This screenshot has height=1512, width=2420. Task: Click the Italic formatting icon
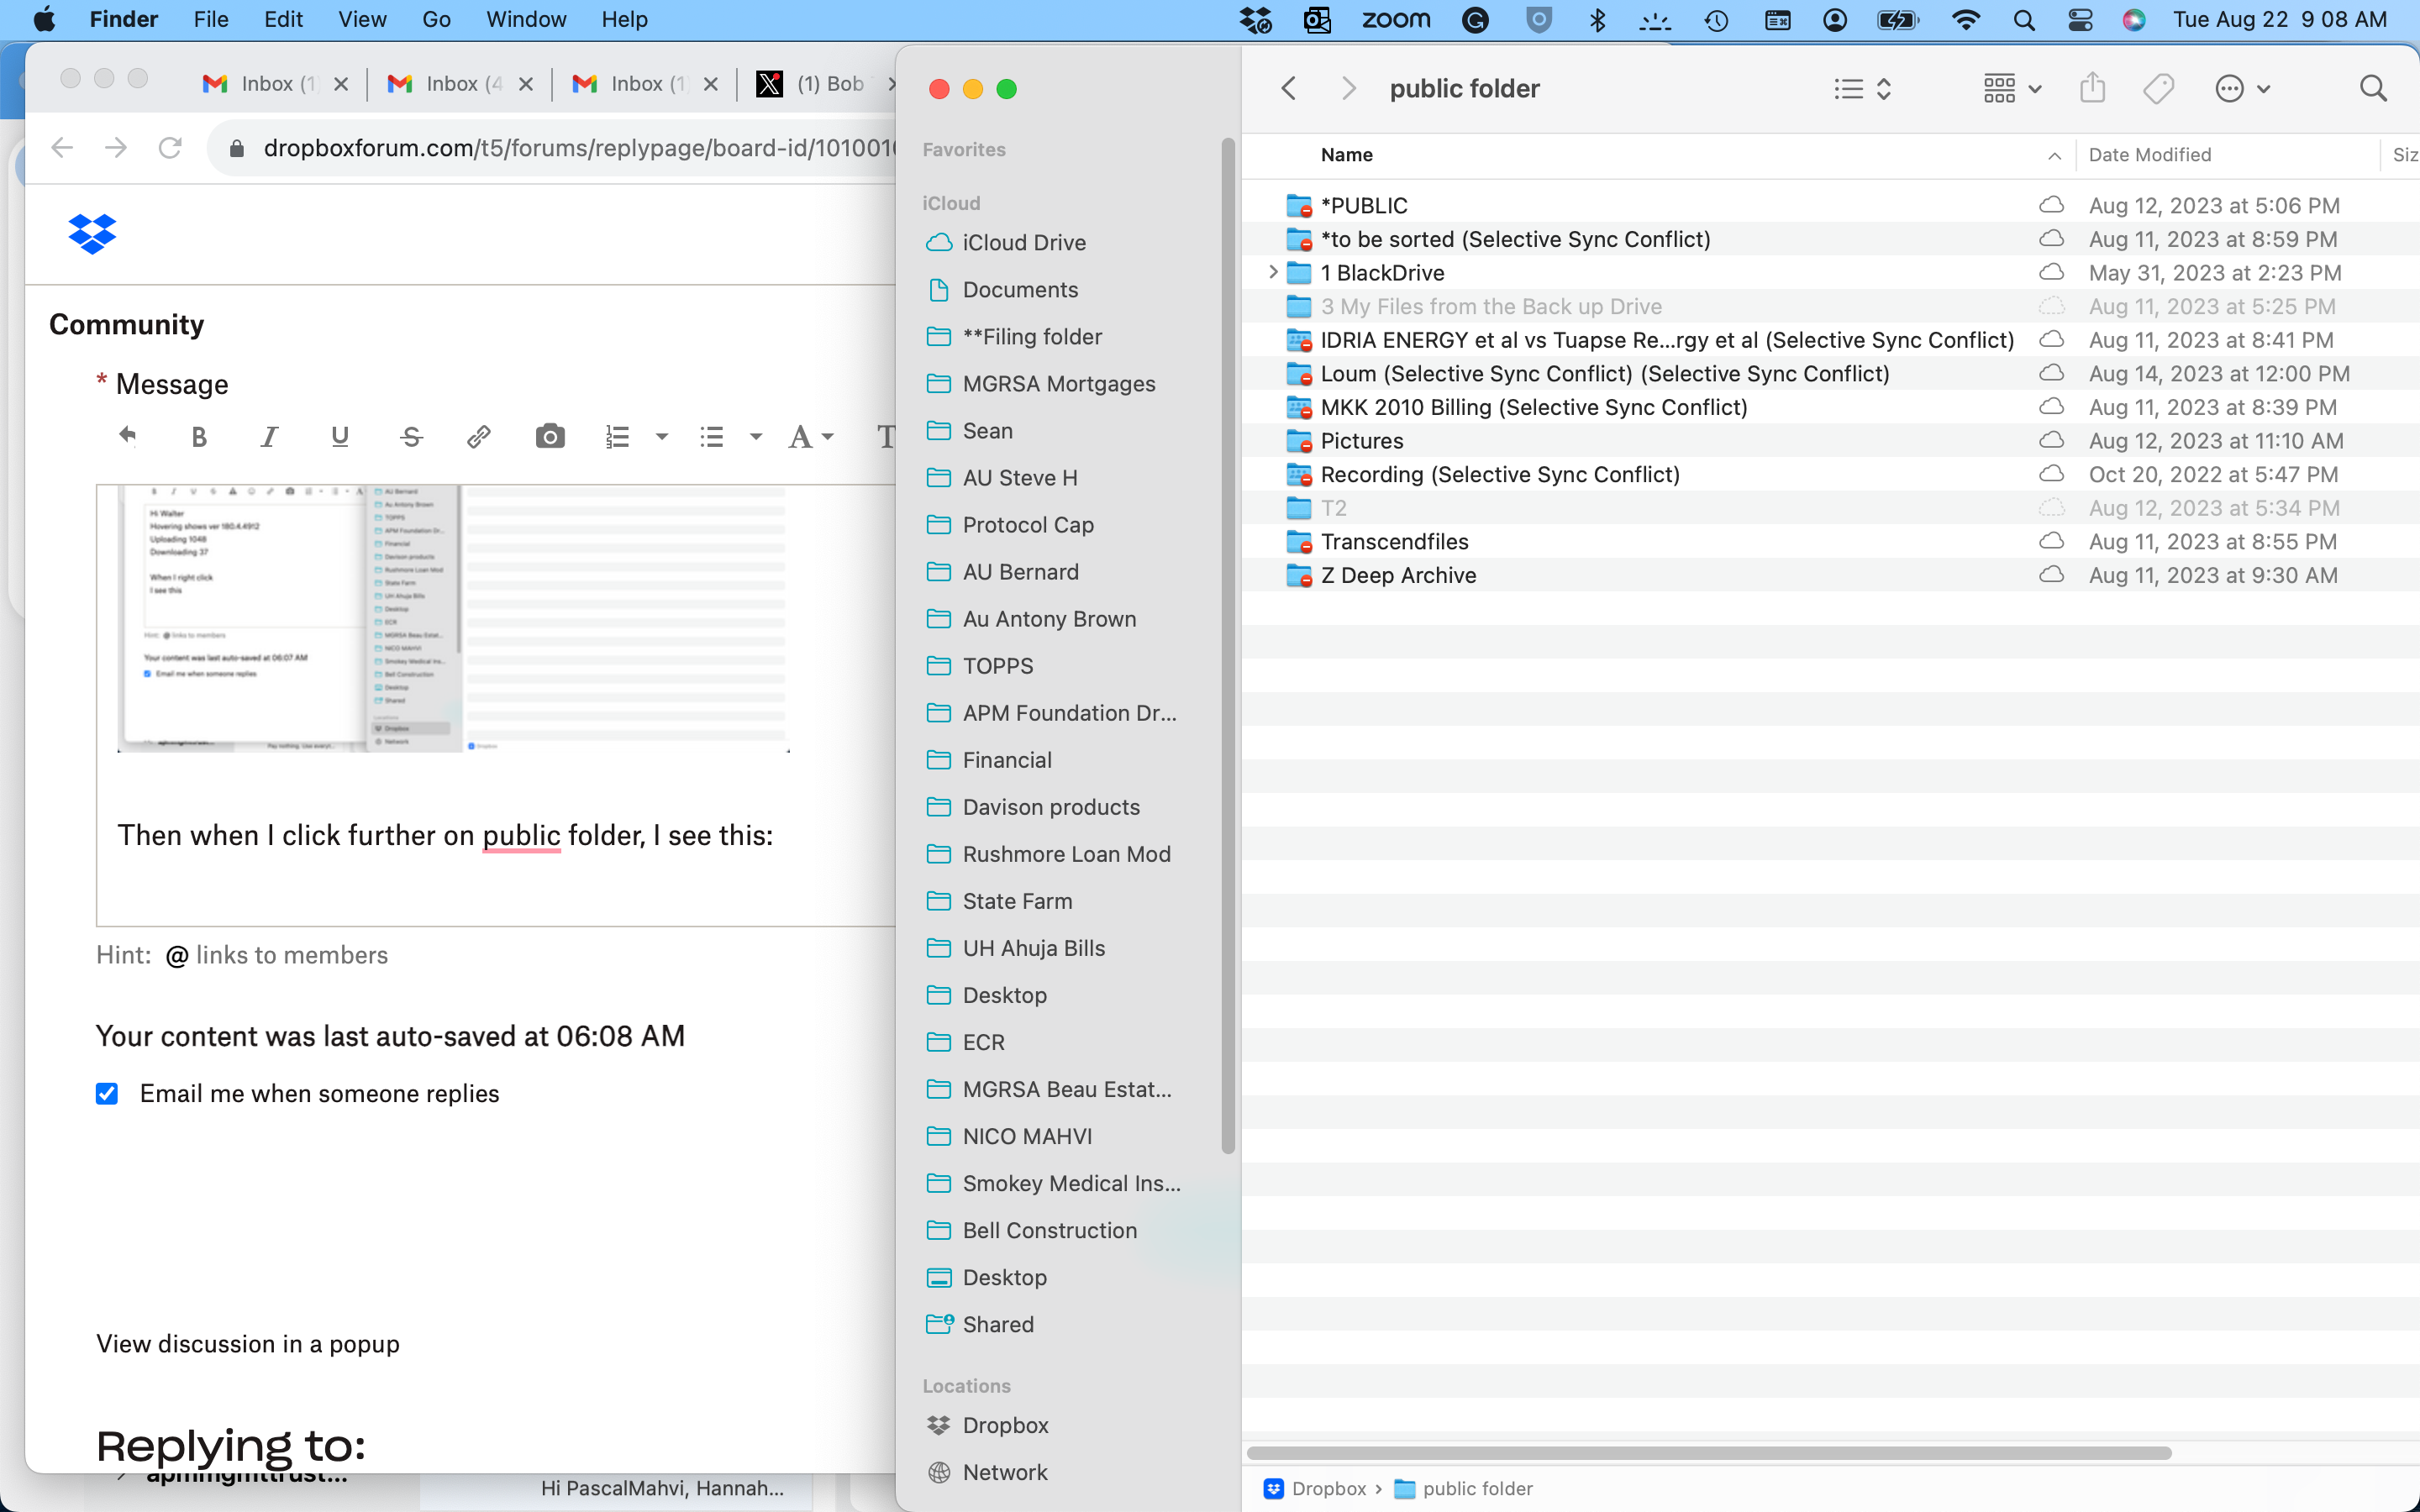[x=269, y=437]
